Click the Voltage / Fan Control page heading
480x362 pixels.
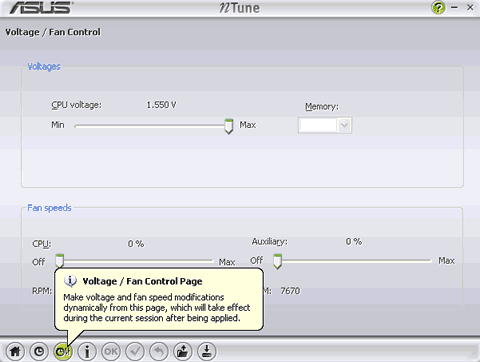coord(53,32)
